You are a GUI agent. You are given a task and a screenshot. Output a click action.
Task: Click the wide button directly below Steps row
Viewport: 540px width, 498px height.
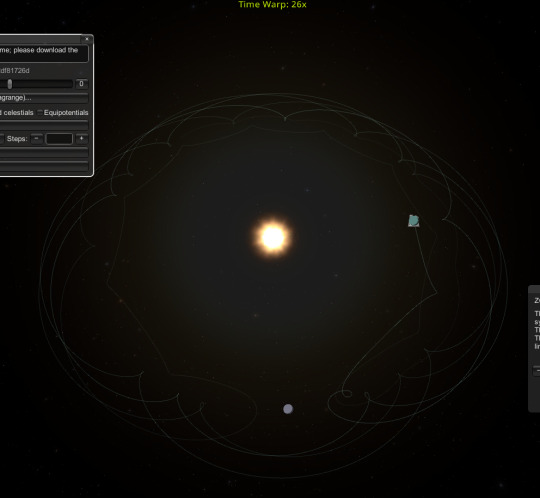[44, 152]
